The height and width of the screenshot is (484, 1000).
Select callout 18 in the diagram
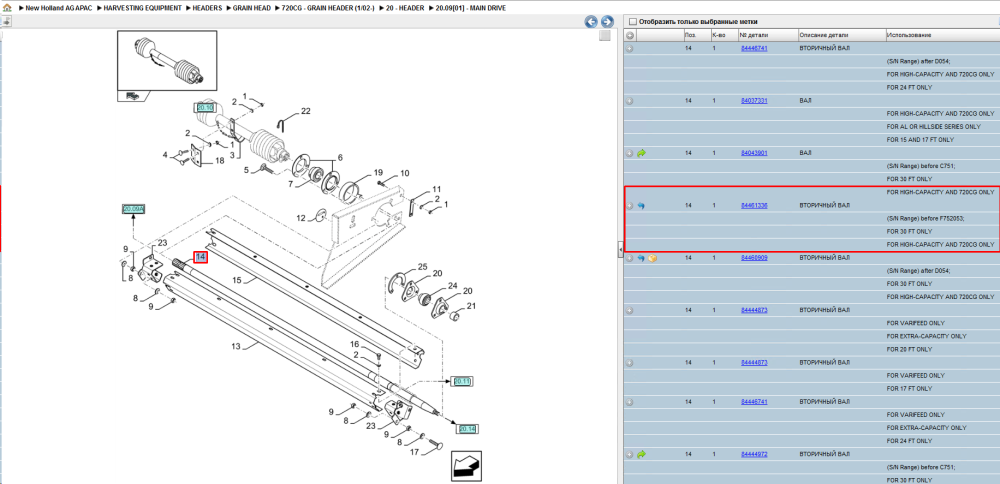pyautogui.click(x=219, y=161)
